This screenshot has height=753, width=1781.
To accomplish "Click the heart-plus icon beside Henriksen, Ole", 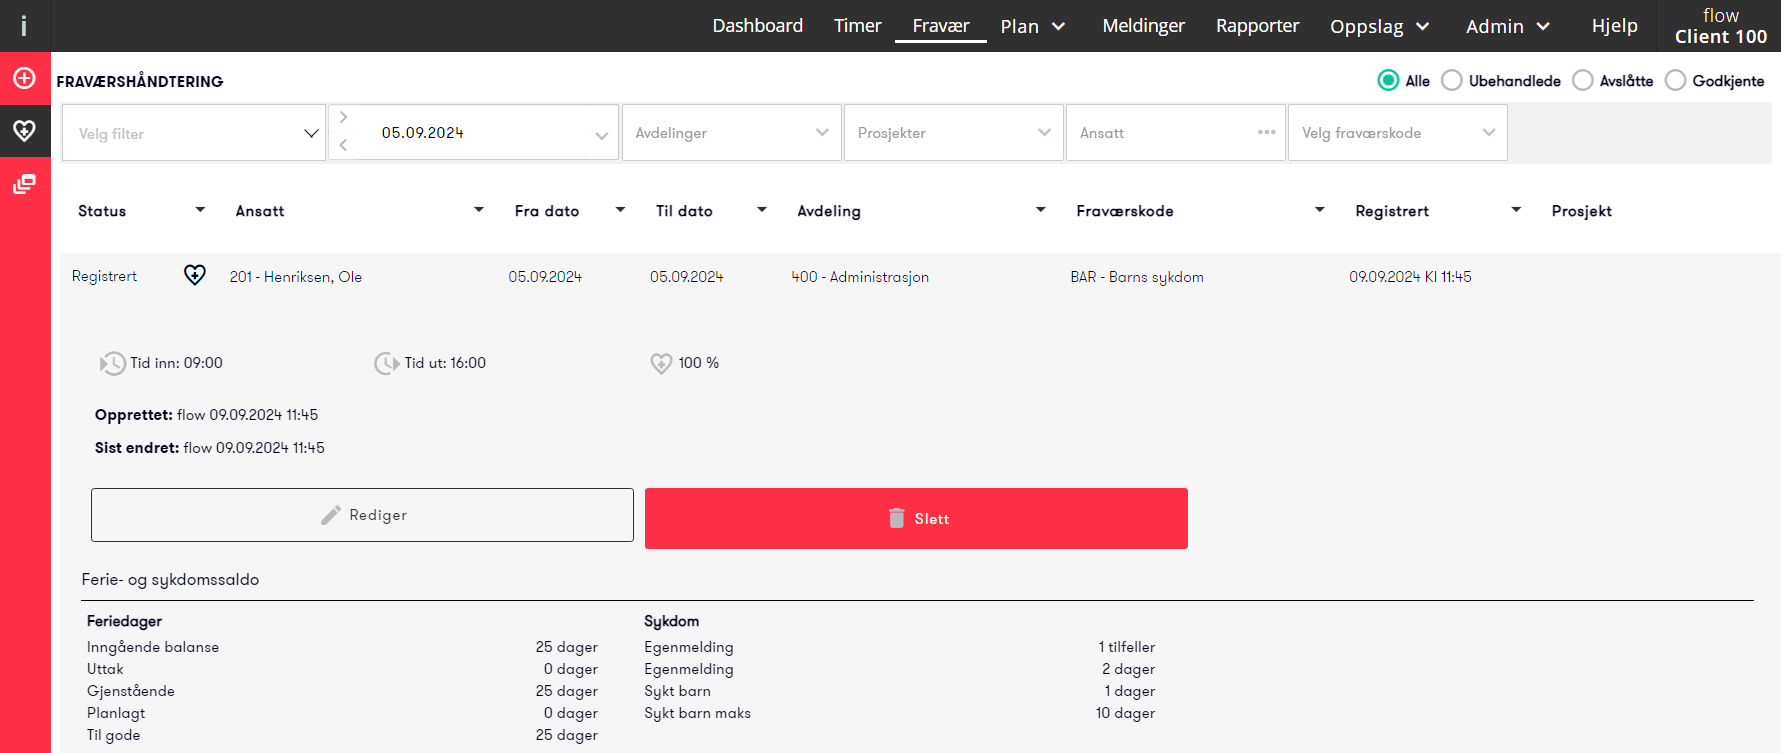I will (x=195, y=275).
